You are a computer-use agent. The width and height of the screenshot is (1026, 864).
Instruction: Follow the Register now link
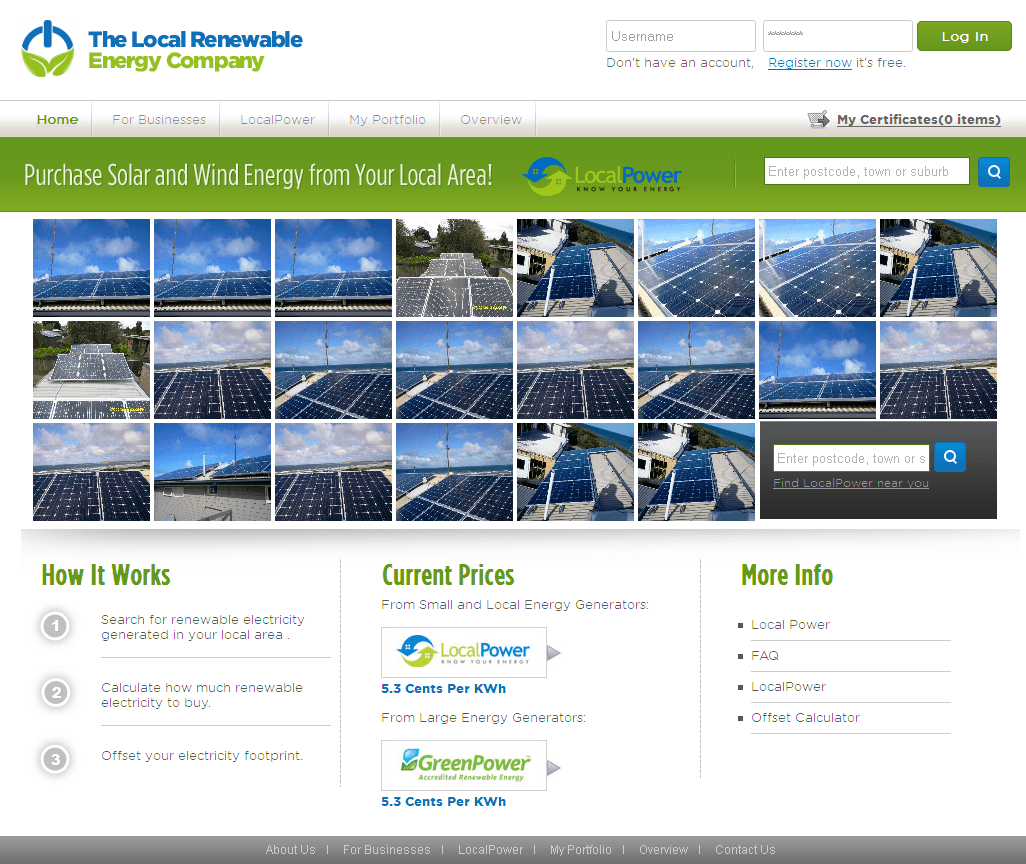click(809, 63)
